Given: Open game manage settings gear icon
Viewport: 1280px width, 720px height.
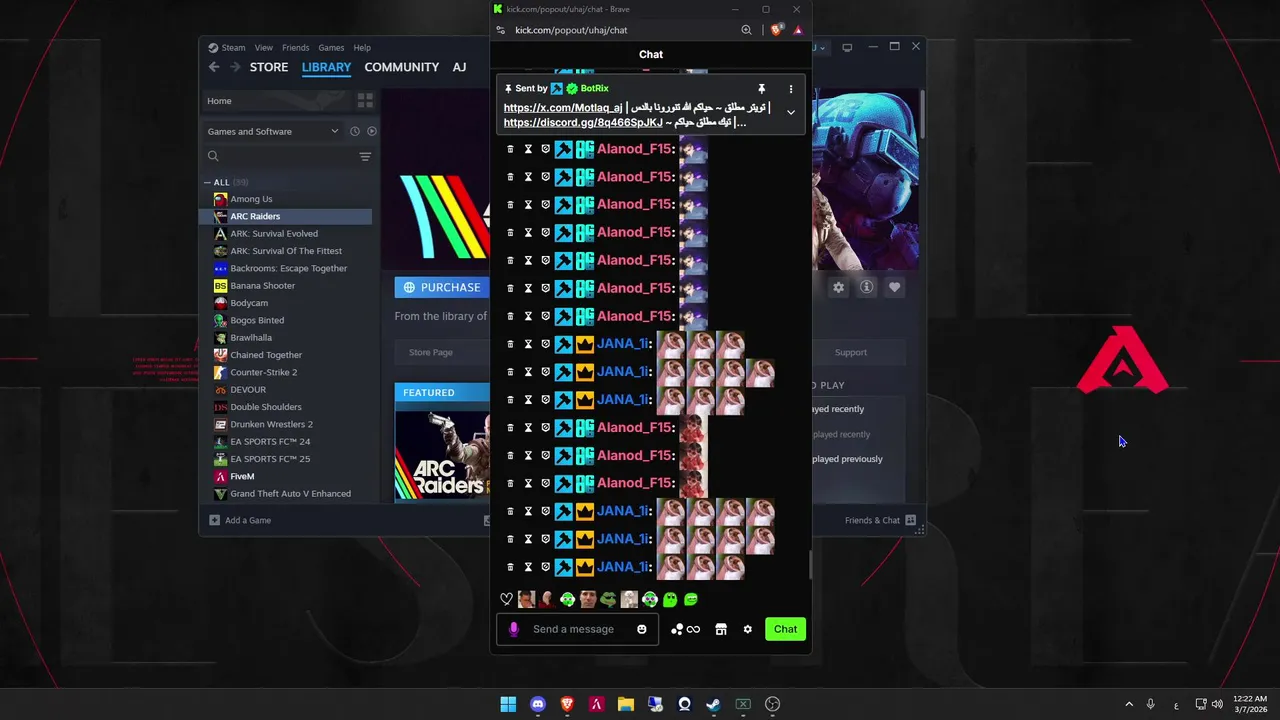Looking at the screenshot, I should tap(838, 287).
